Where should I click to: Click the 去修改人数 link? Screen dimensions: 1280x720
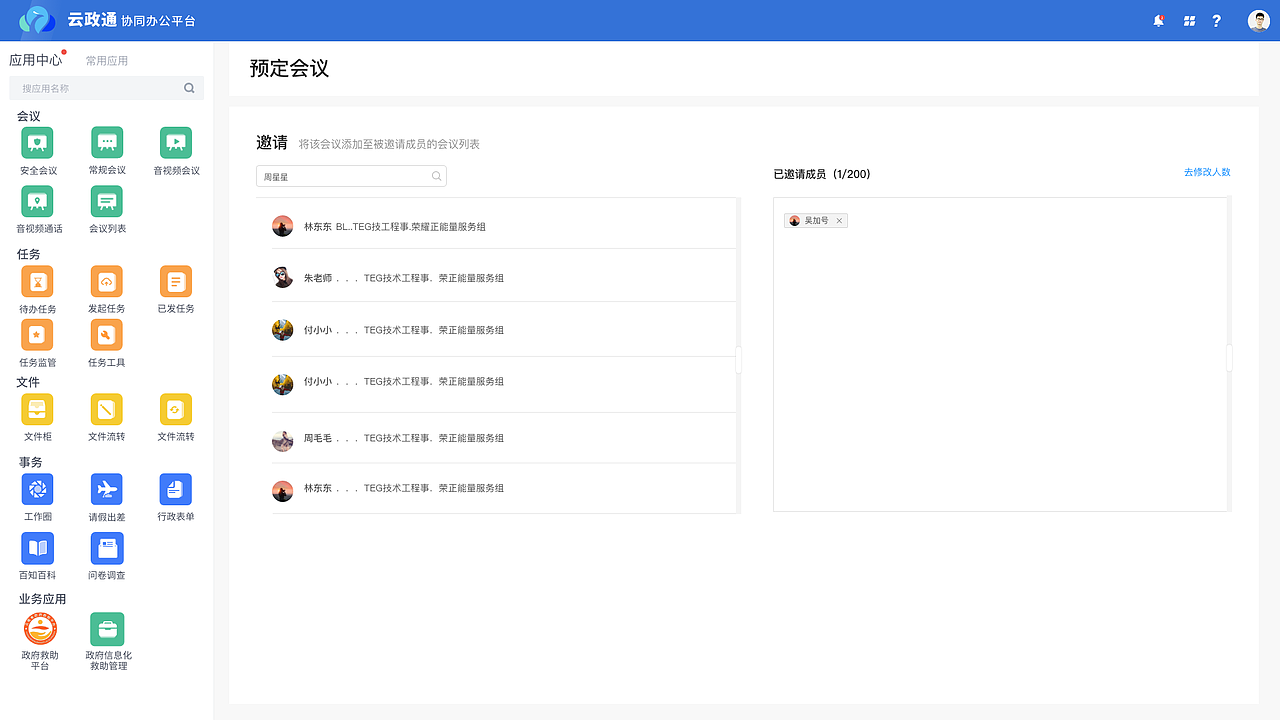click(1207, 172)
